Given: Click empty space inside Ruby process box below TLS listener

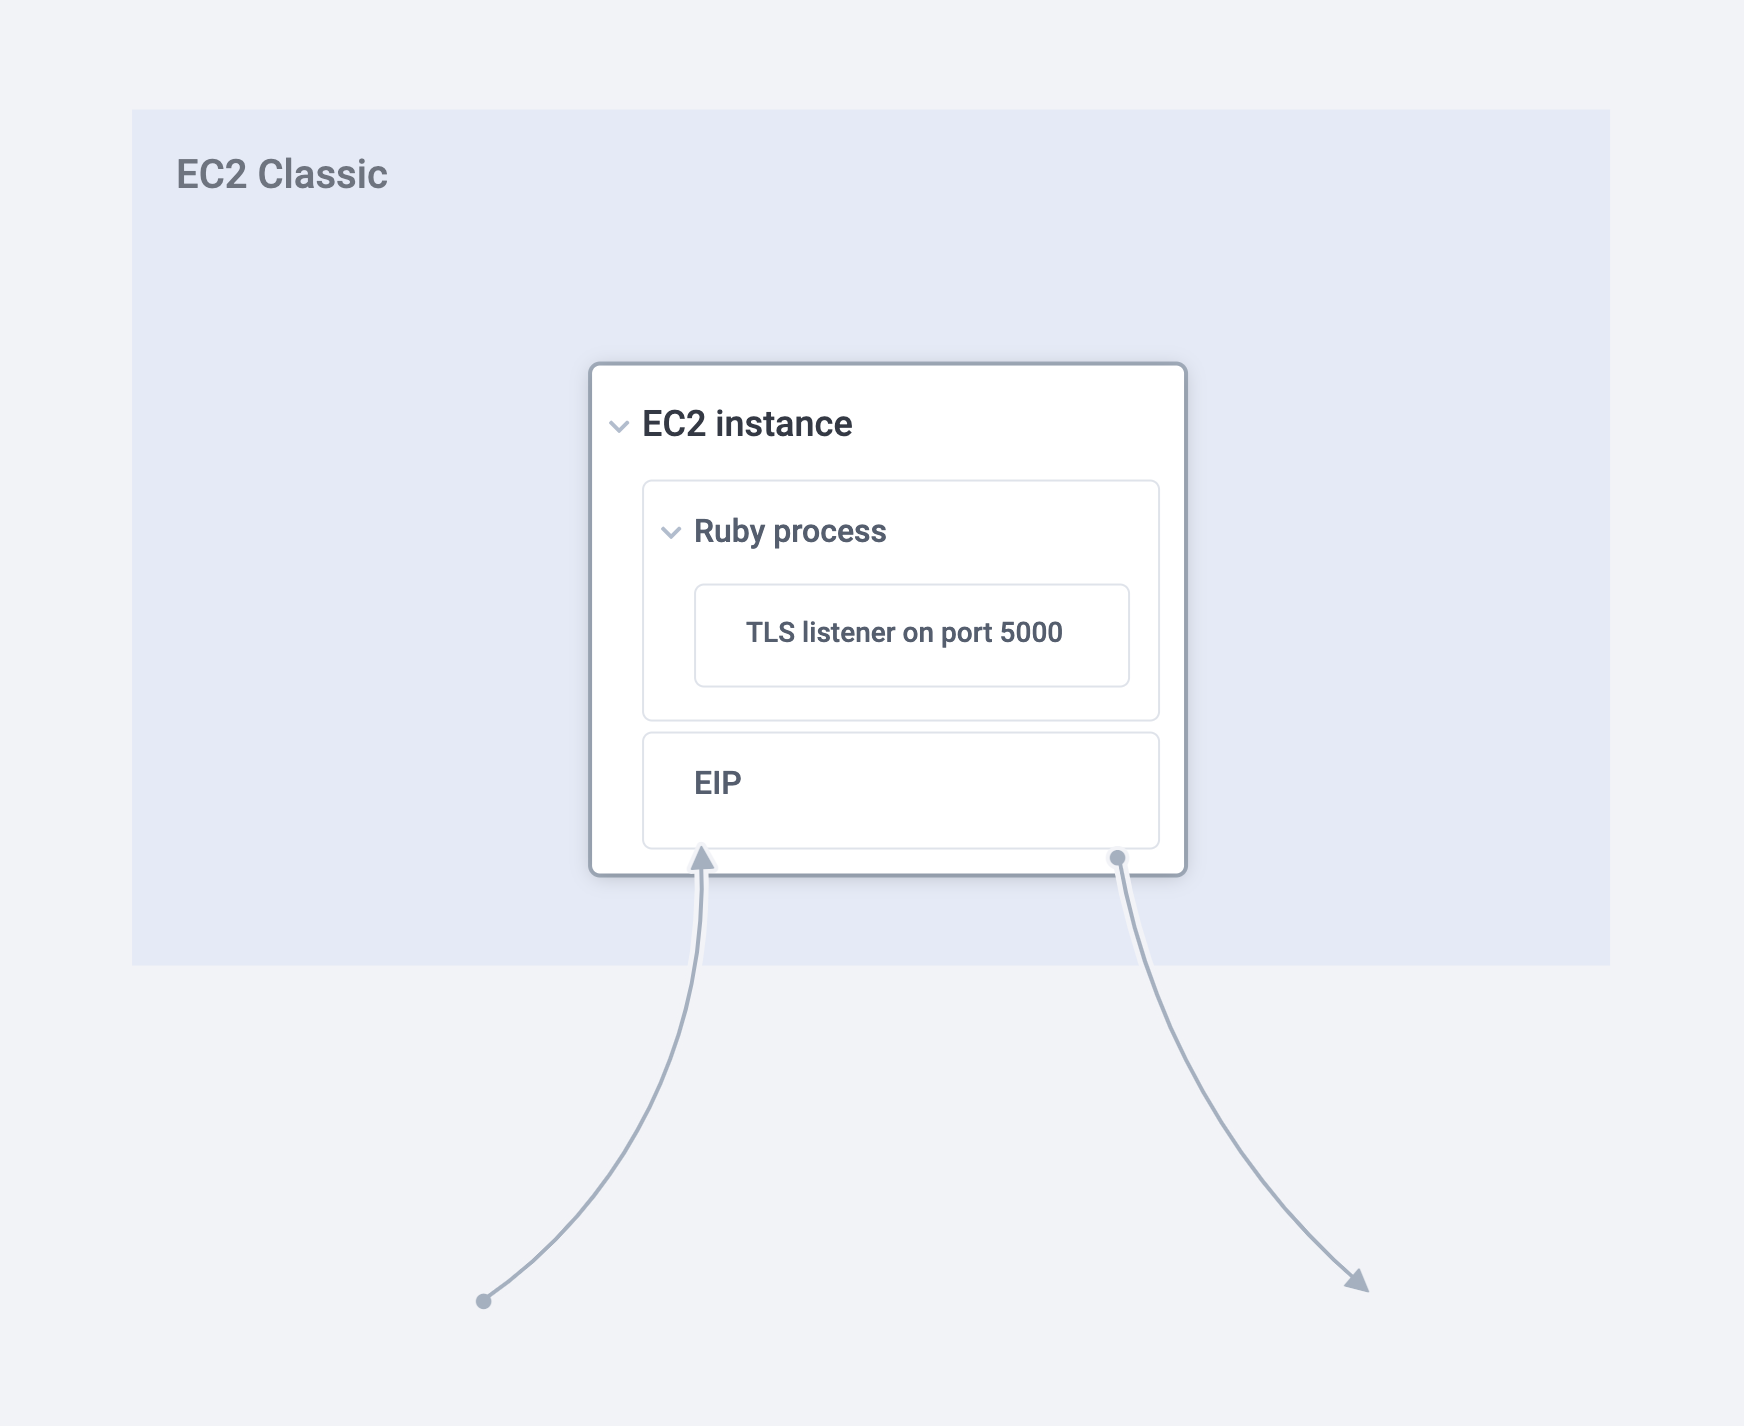Looking at the screenshot, I should 900,703.
